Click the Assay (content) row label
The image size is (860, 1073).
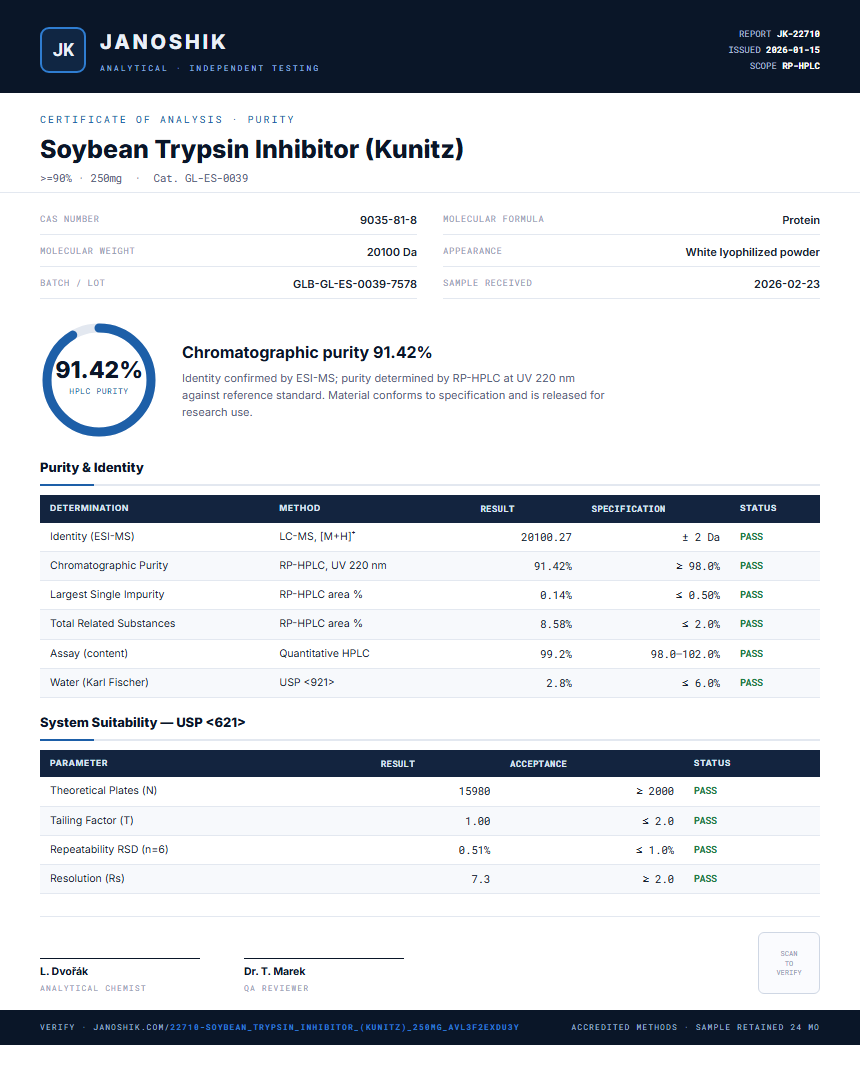[89, 654]
